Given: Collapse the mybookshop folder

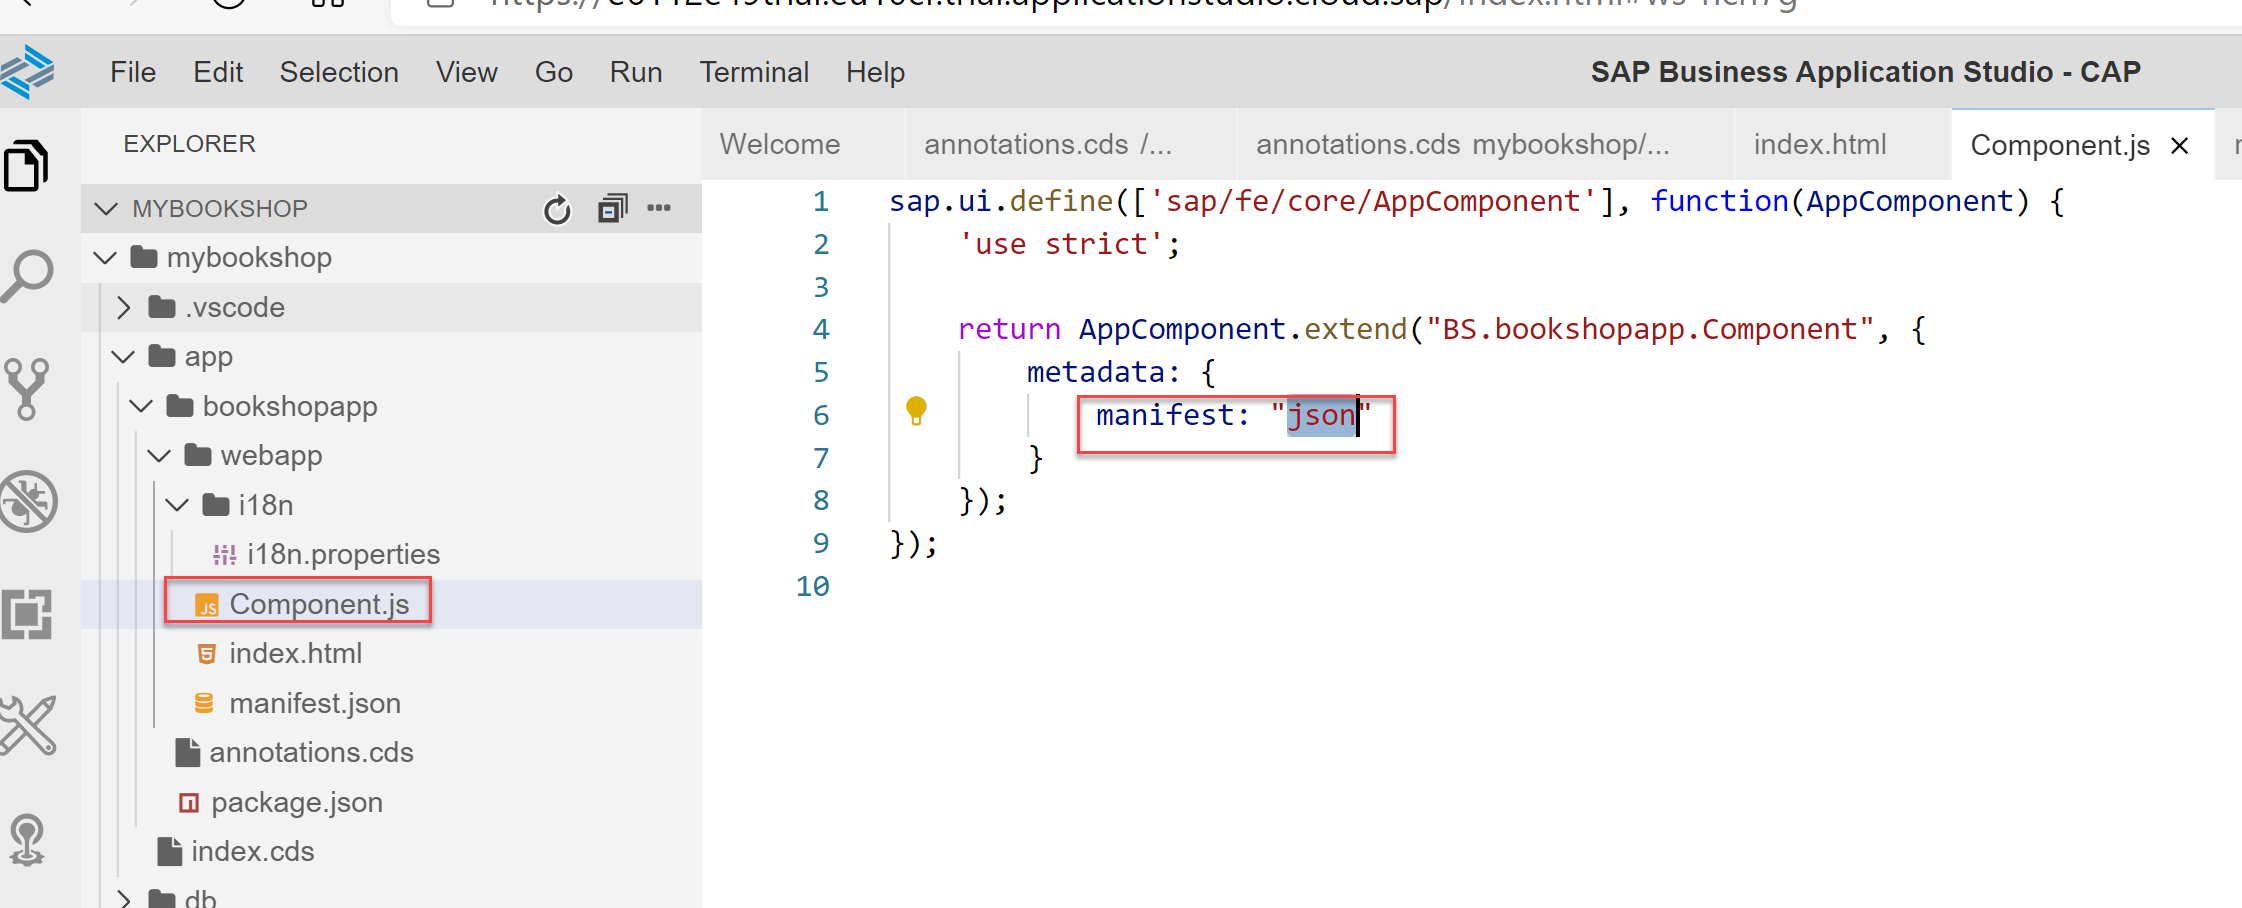Looking at the screenshot, I should [105, 258].
